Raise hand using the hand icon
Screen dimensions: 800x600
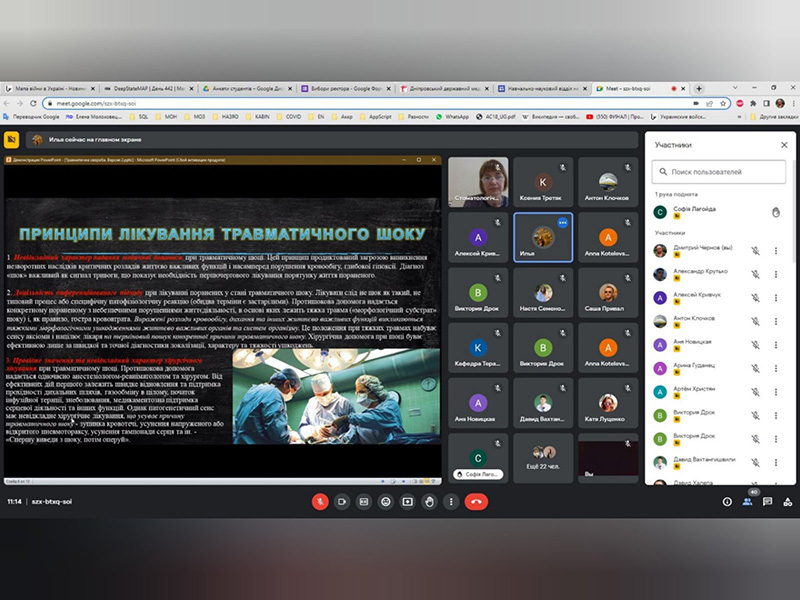pos(429,501)
